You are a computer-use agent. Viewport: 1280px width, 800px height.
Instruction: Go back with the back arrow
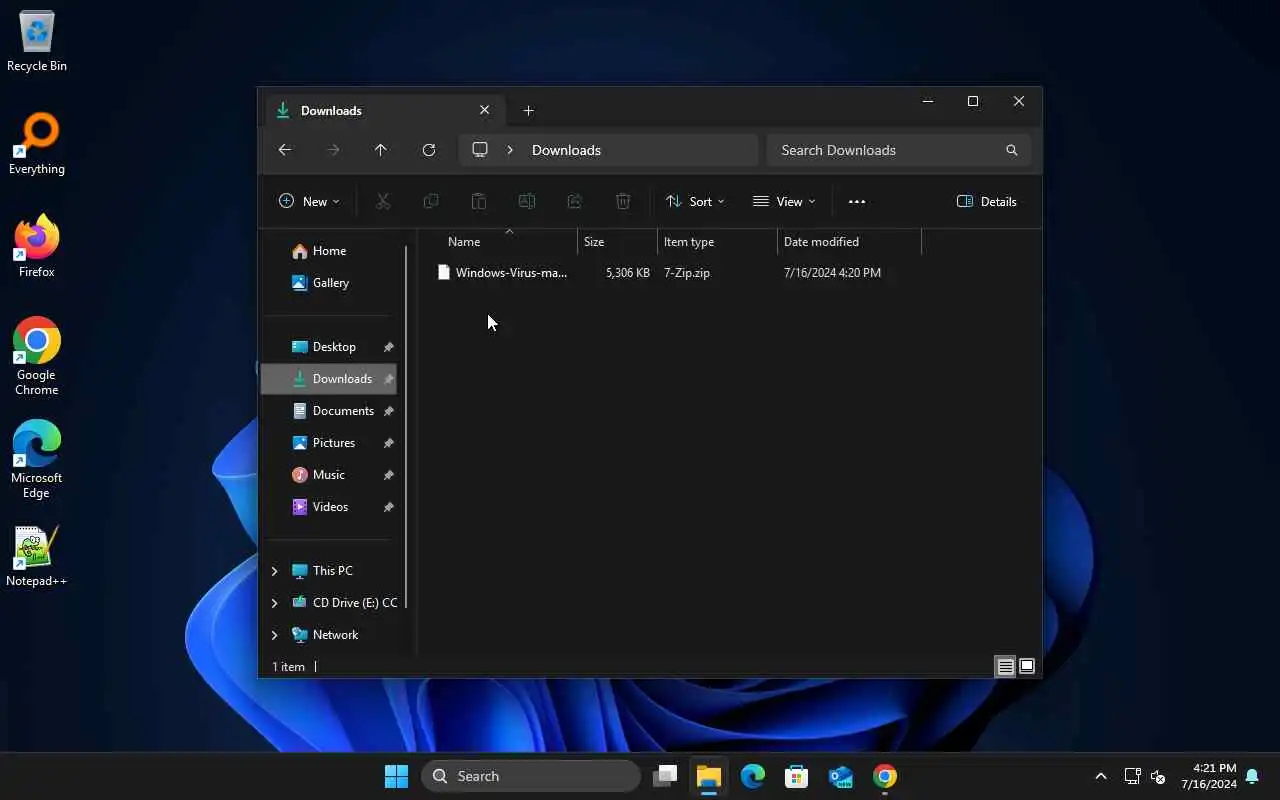(x=285, y=150)
